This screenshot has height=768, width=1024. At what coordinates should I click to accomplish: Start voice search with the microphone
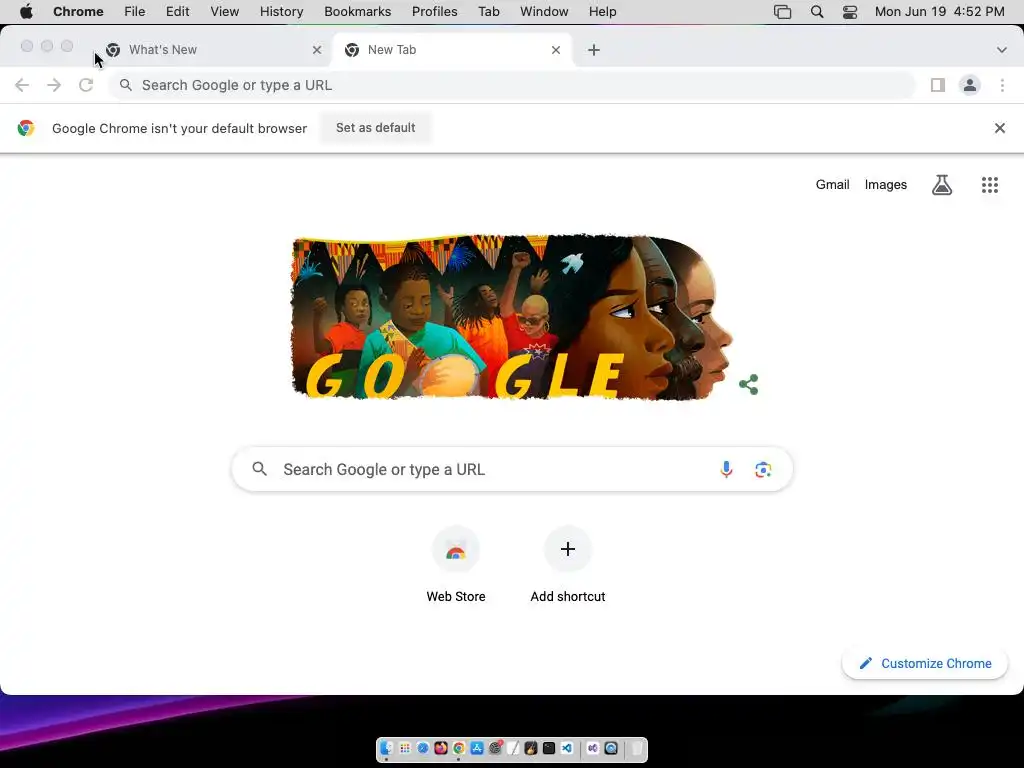coord(726,470)
